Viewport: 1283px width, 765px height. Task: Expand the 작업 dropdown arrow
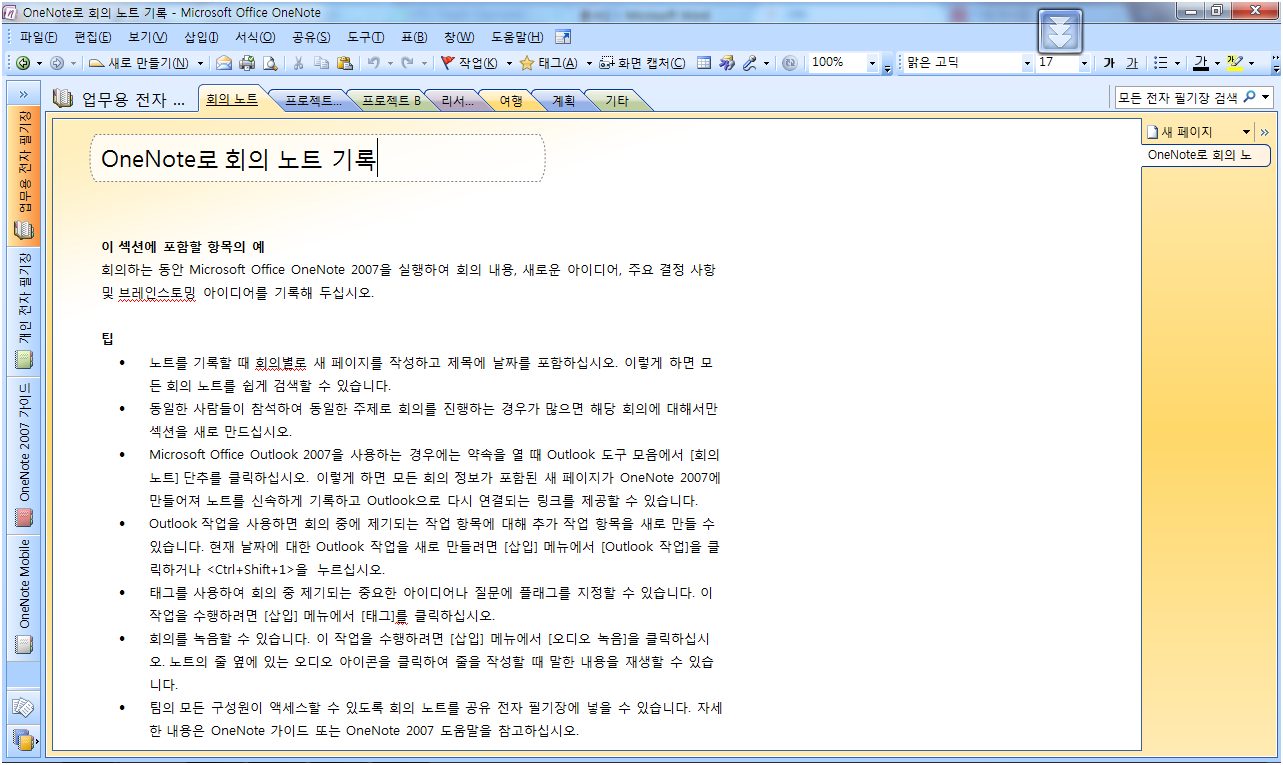(x=508, y=63)
